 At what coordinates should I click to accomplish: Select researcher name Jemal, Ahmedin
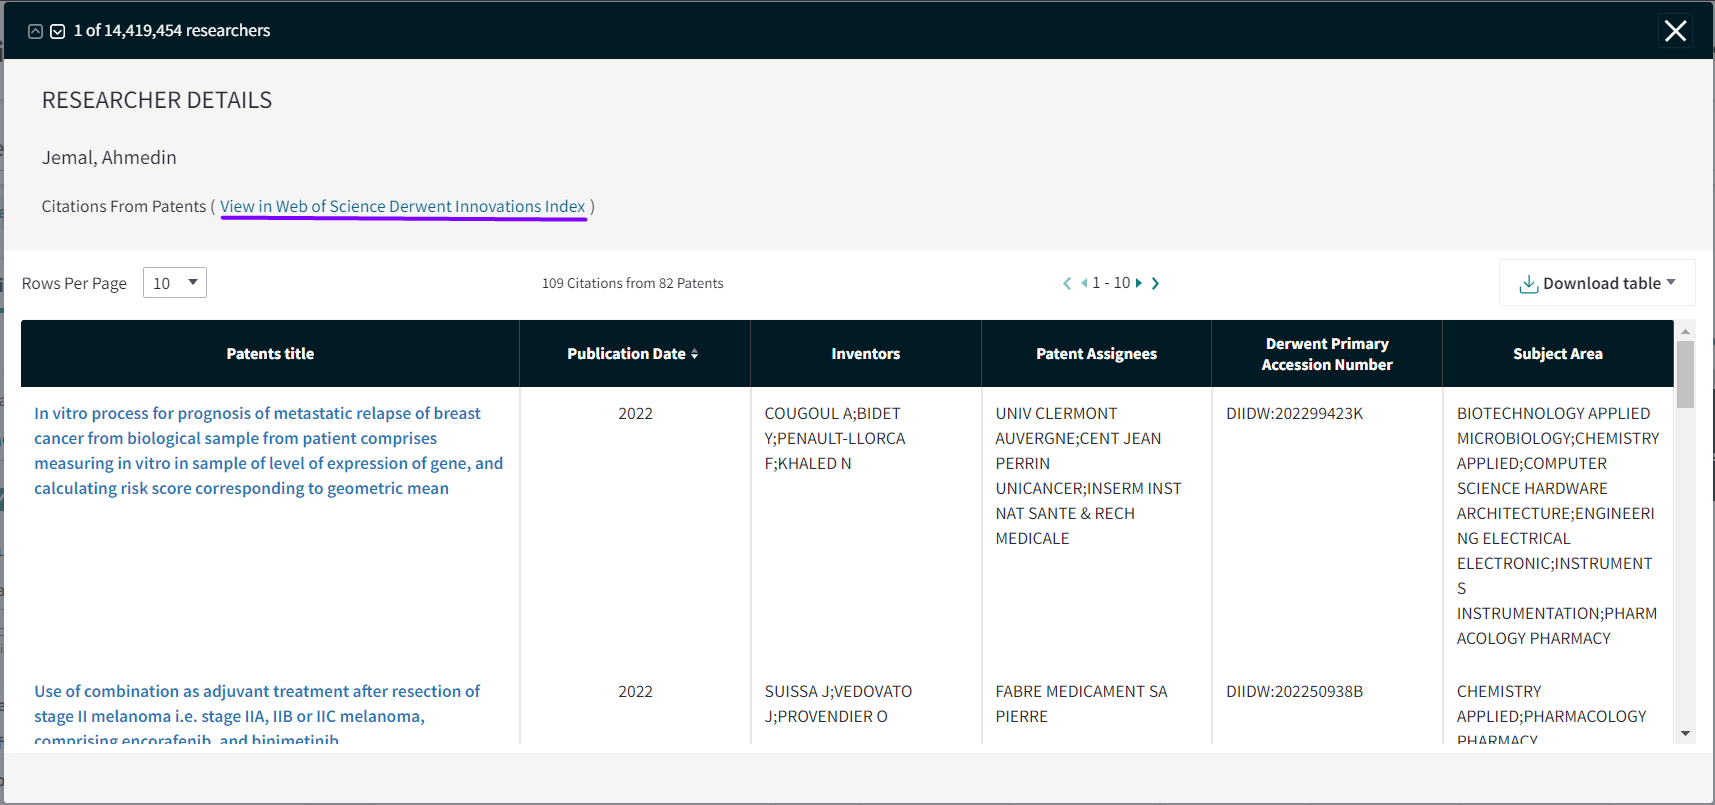tap(109, 158)
